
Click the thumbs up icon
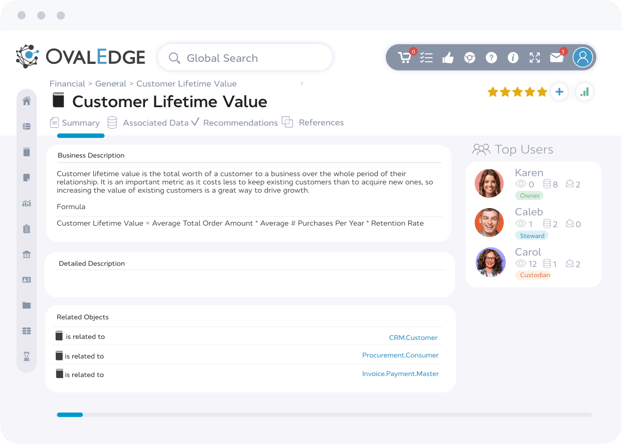[x=448, y=58]
